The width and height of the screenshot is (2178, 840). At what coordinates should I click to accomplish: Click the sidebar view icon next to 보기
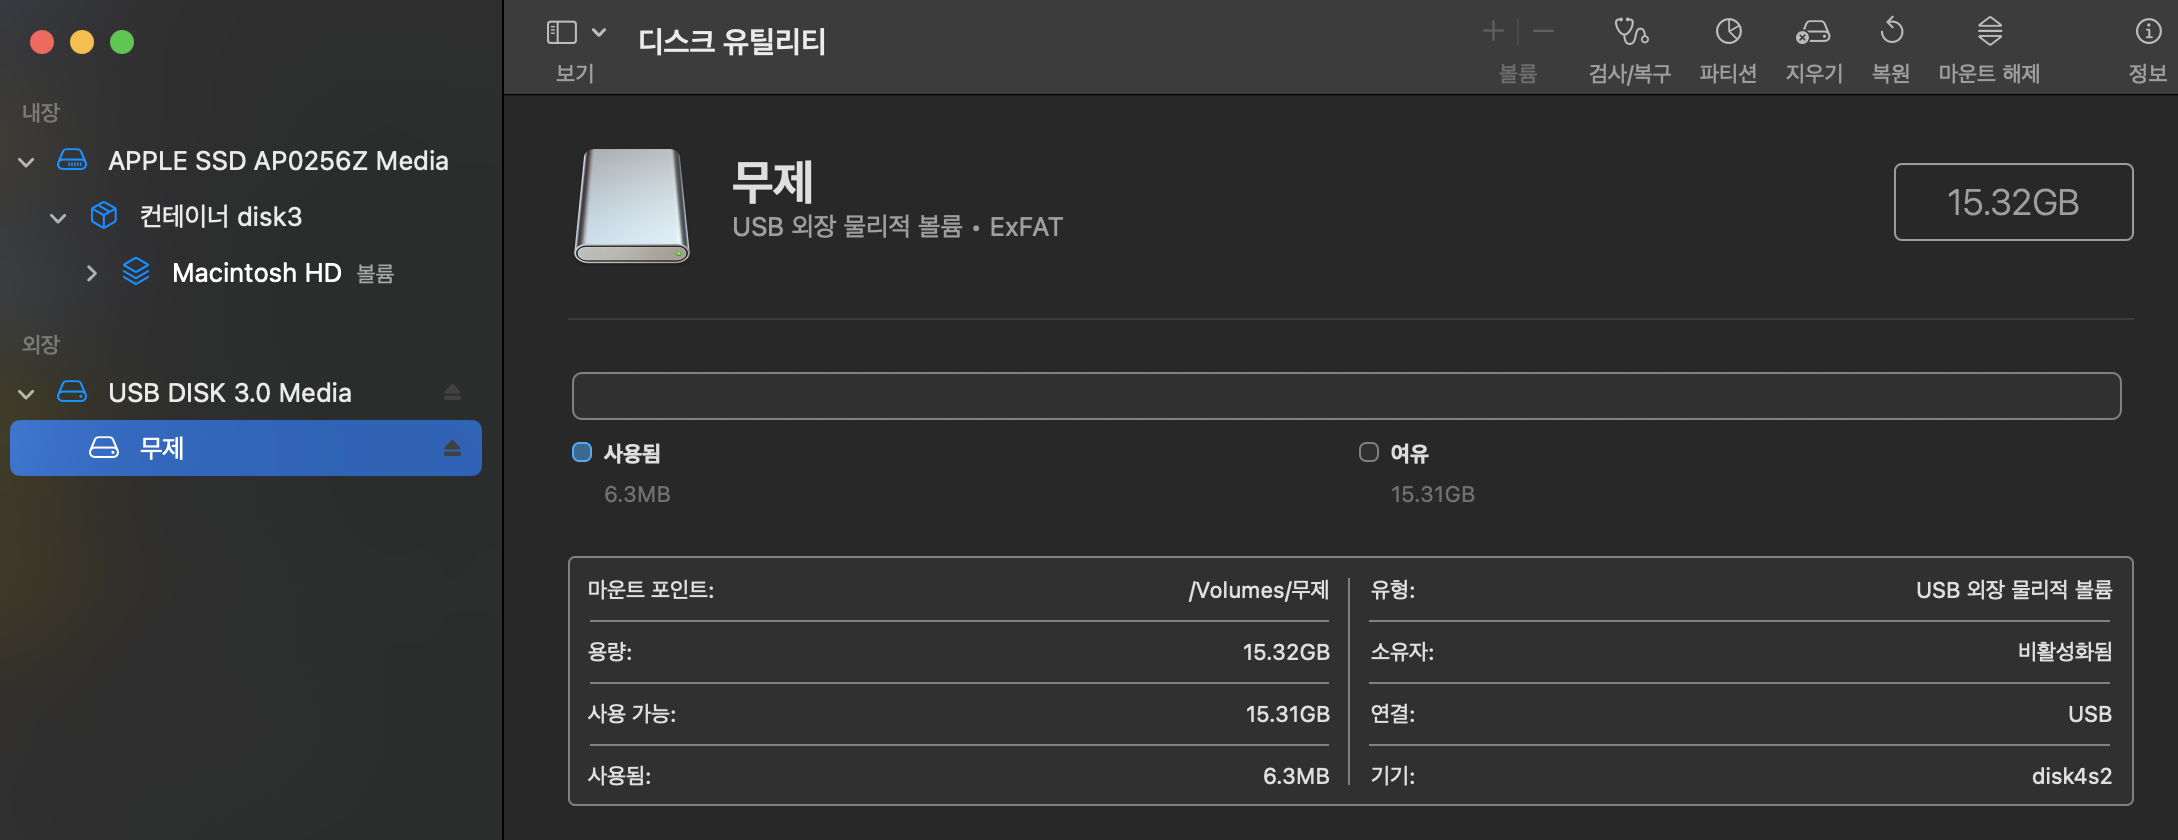point(561,31)
